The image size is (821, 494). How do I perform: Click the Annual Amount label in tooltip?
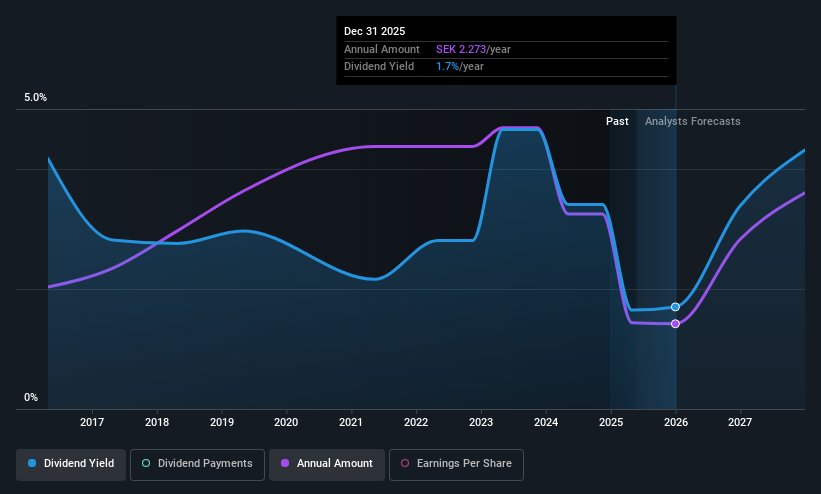point(382,49)
